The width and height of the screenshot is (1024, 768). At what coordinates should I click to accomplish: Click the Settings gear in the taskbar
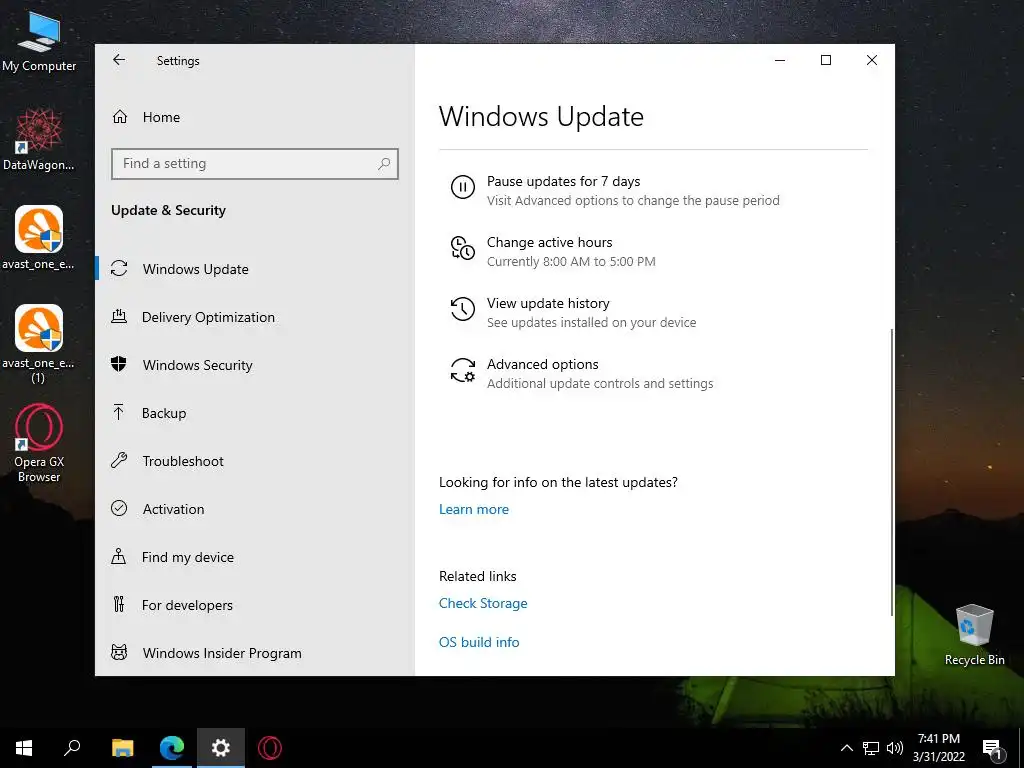tap(221, 748)
